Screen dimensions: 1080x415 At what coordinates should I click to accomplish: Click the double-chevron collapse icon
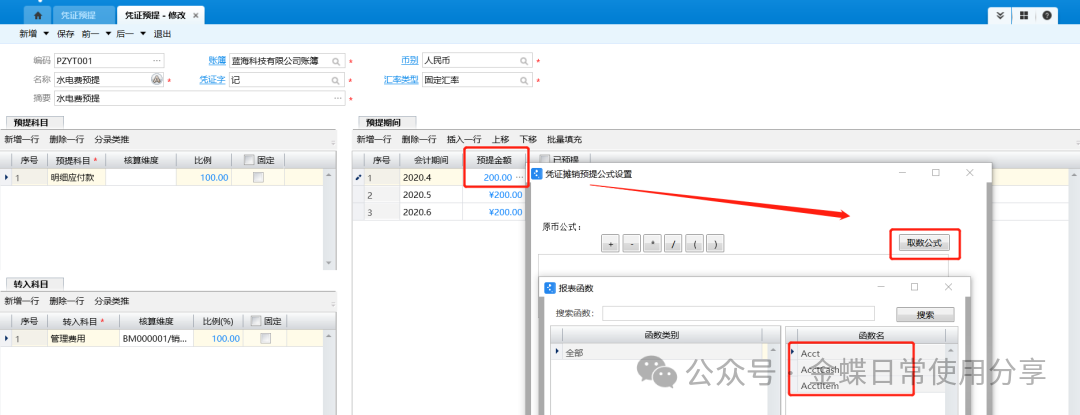coord(1001,16)
